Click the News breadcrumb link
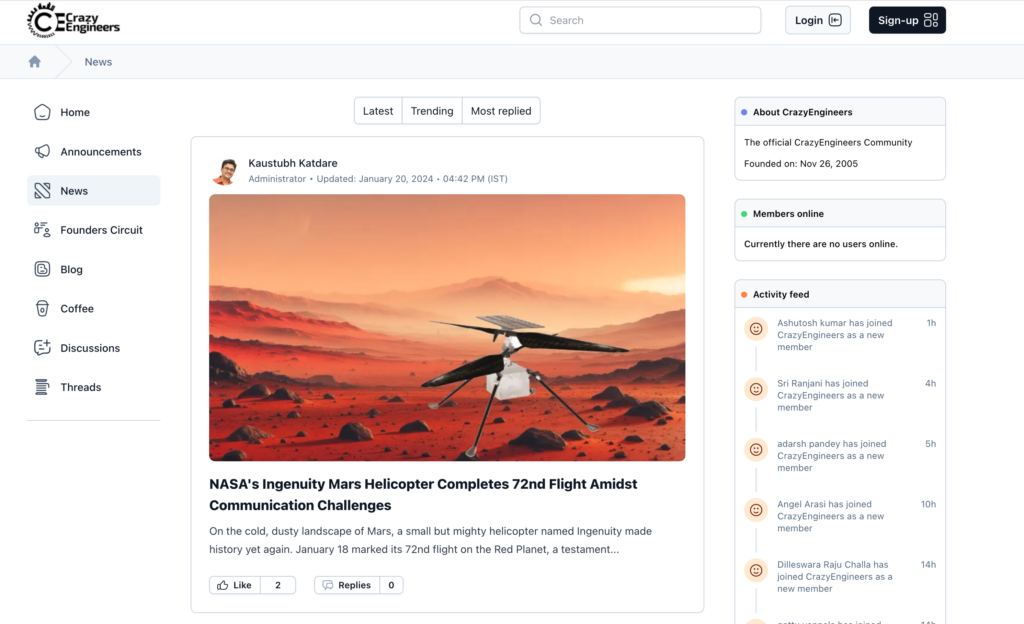Image resolution: width=1024 pixels, height=624 pixels. pyautogui.click(x=98, y=62)
